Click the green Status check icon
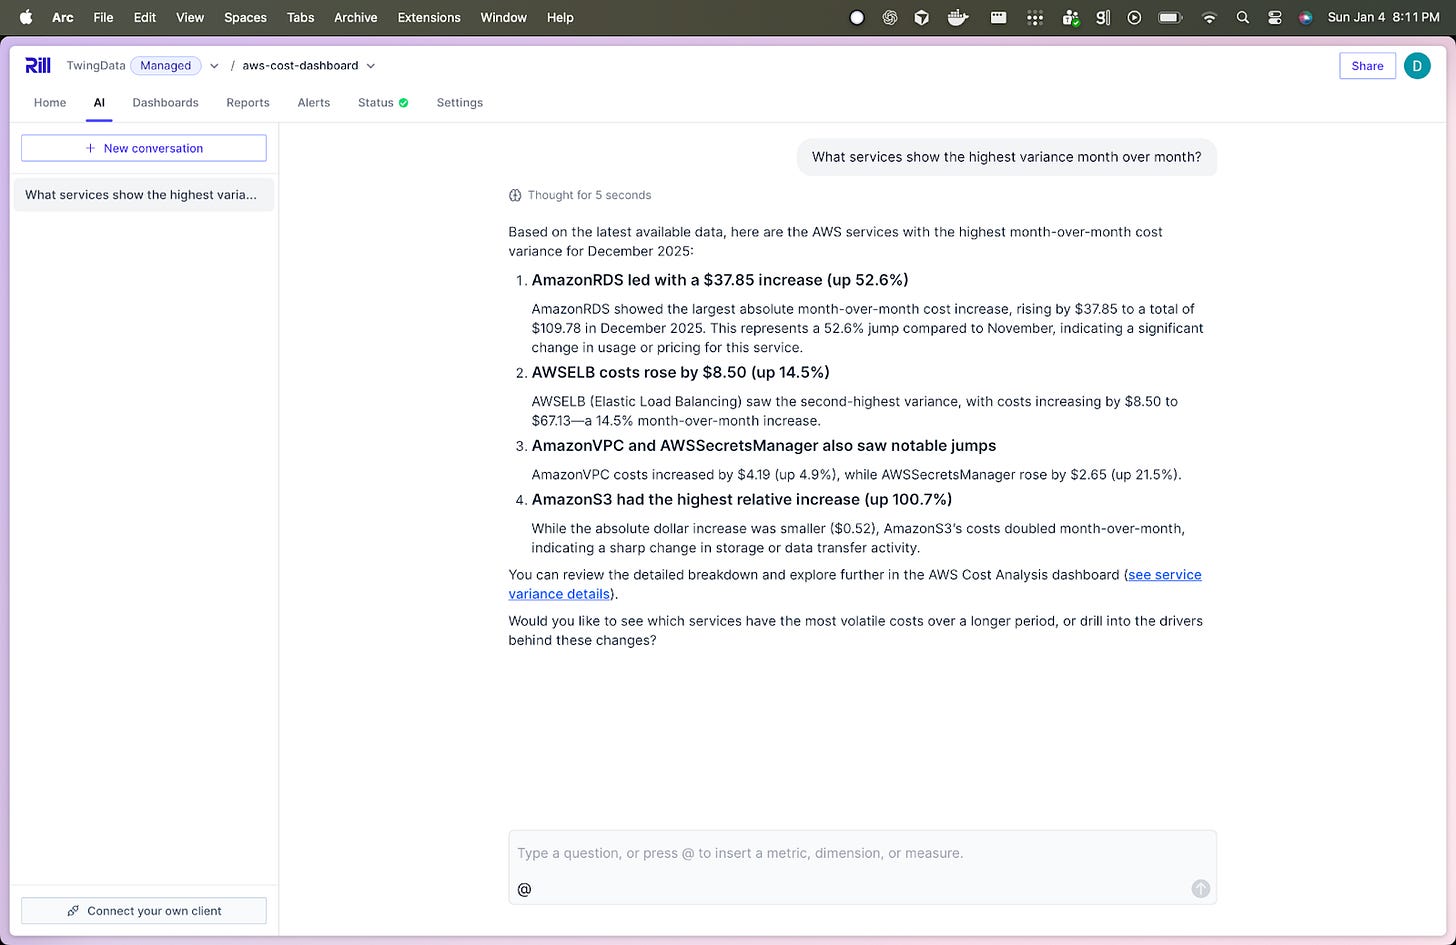The height and width of the screenshot is (945, 1456). (404, 103)
